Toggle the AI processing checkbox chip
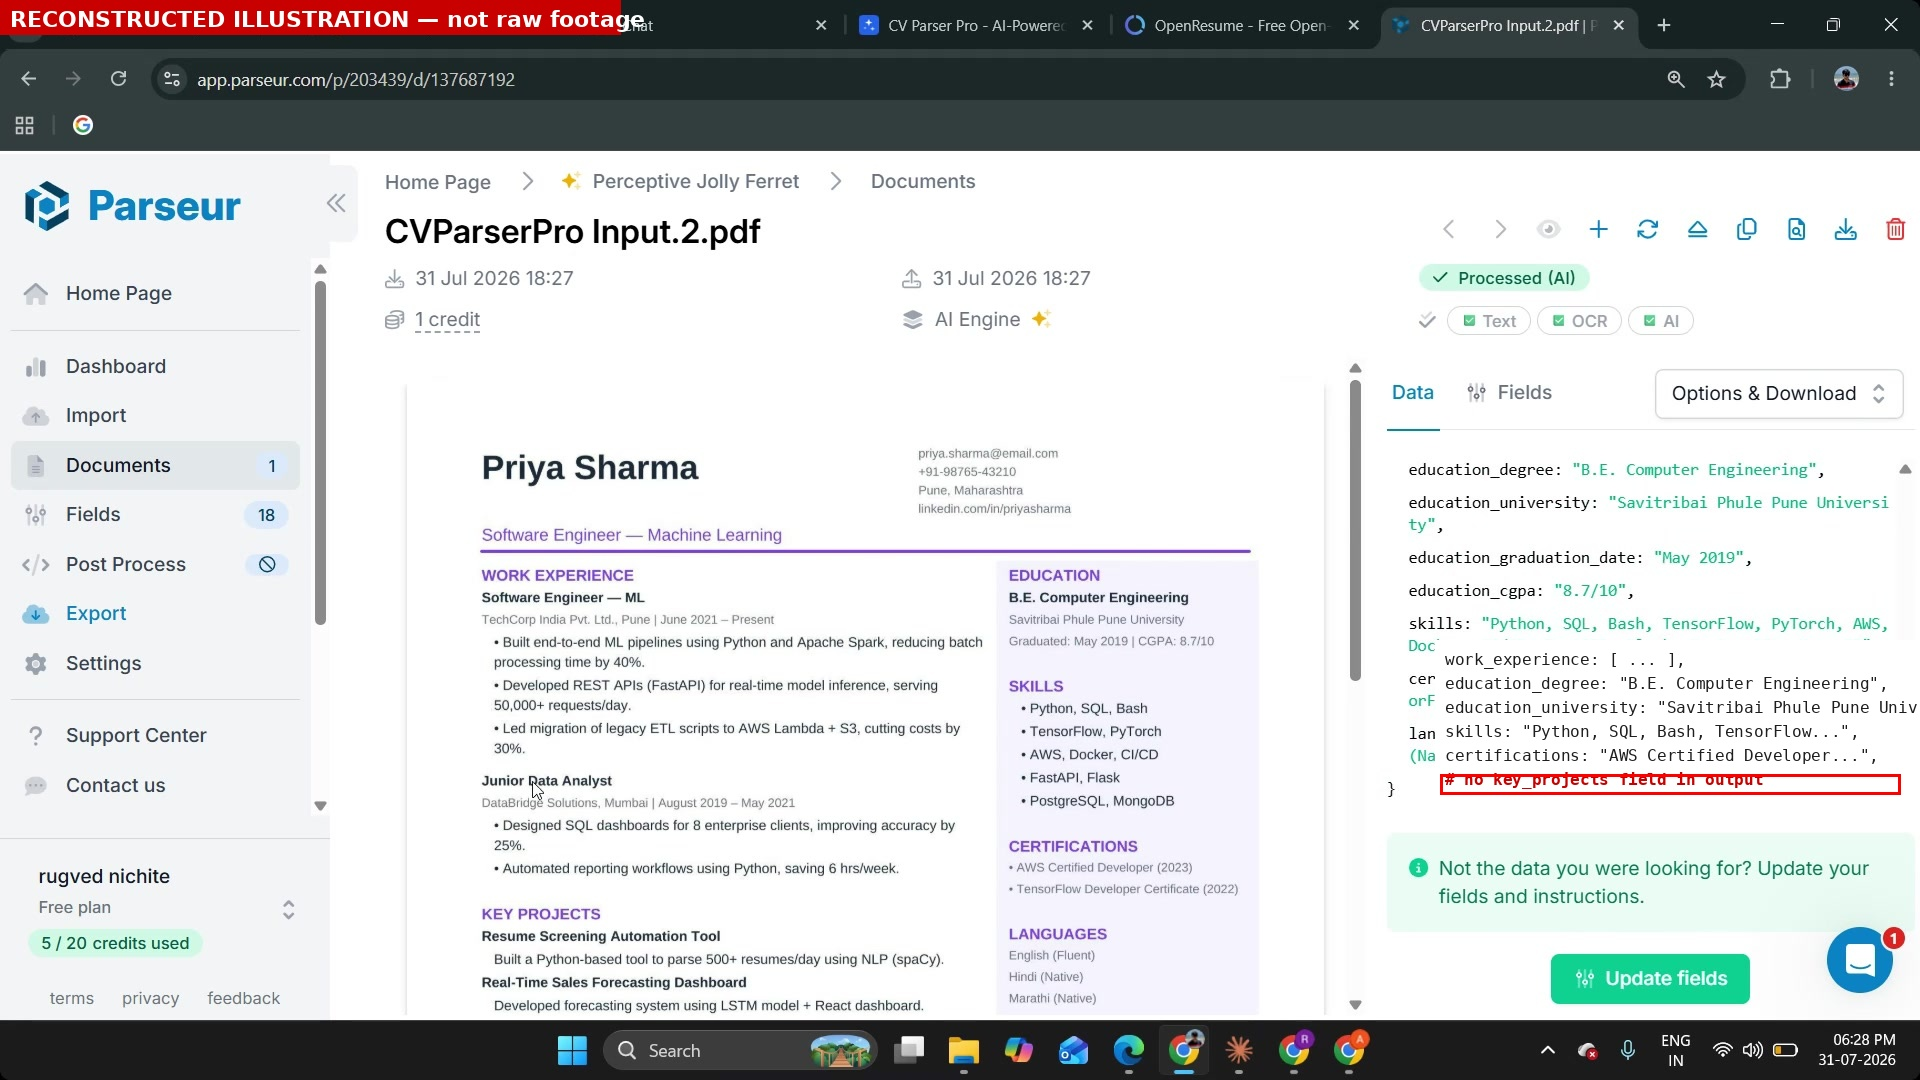Image resolution: width=1920 pixels, height=1080 pixels. (x=1661, y=321)
